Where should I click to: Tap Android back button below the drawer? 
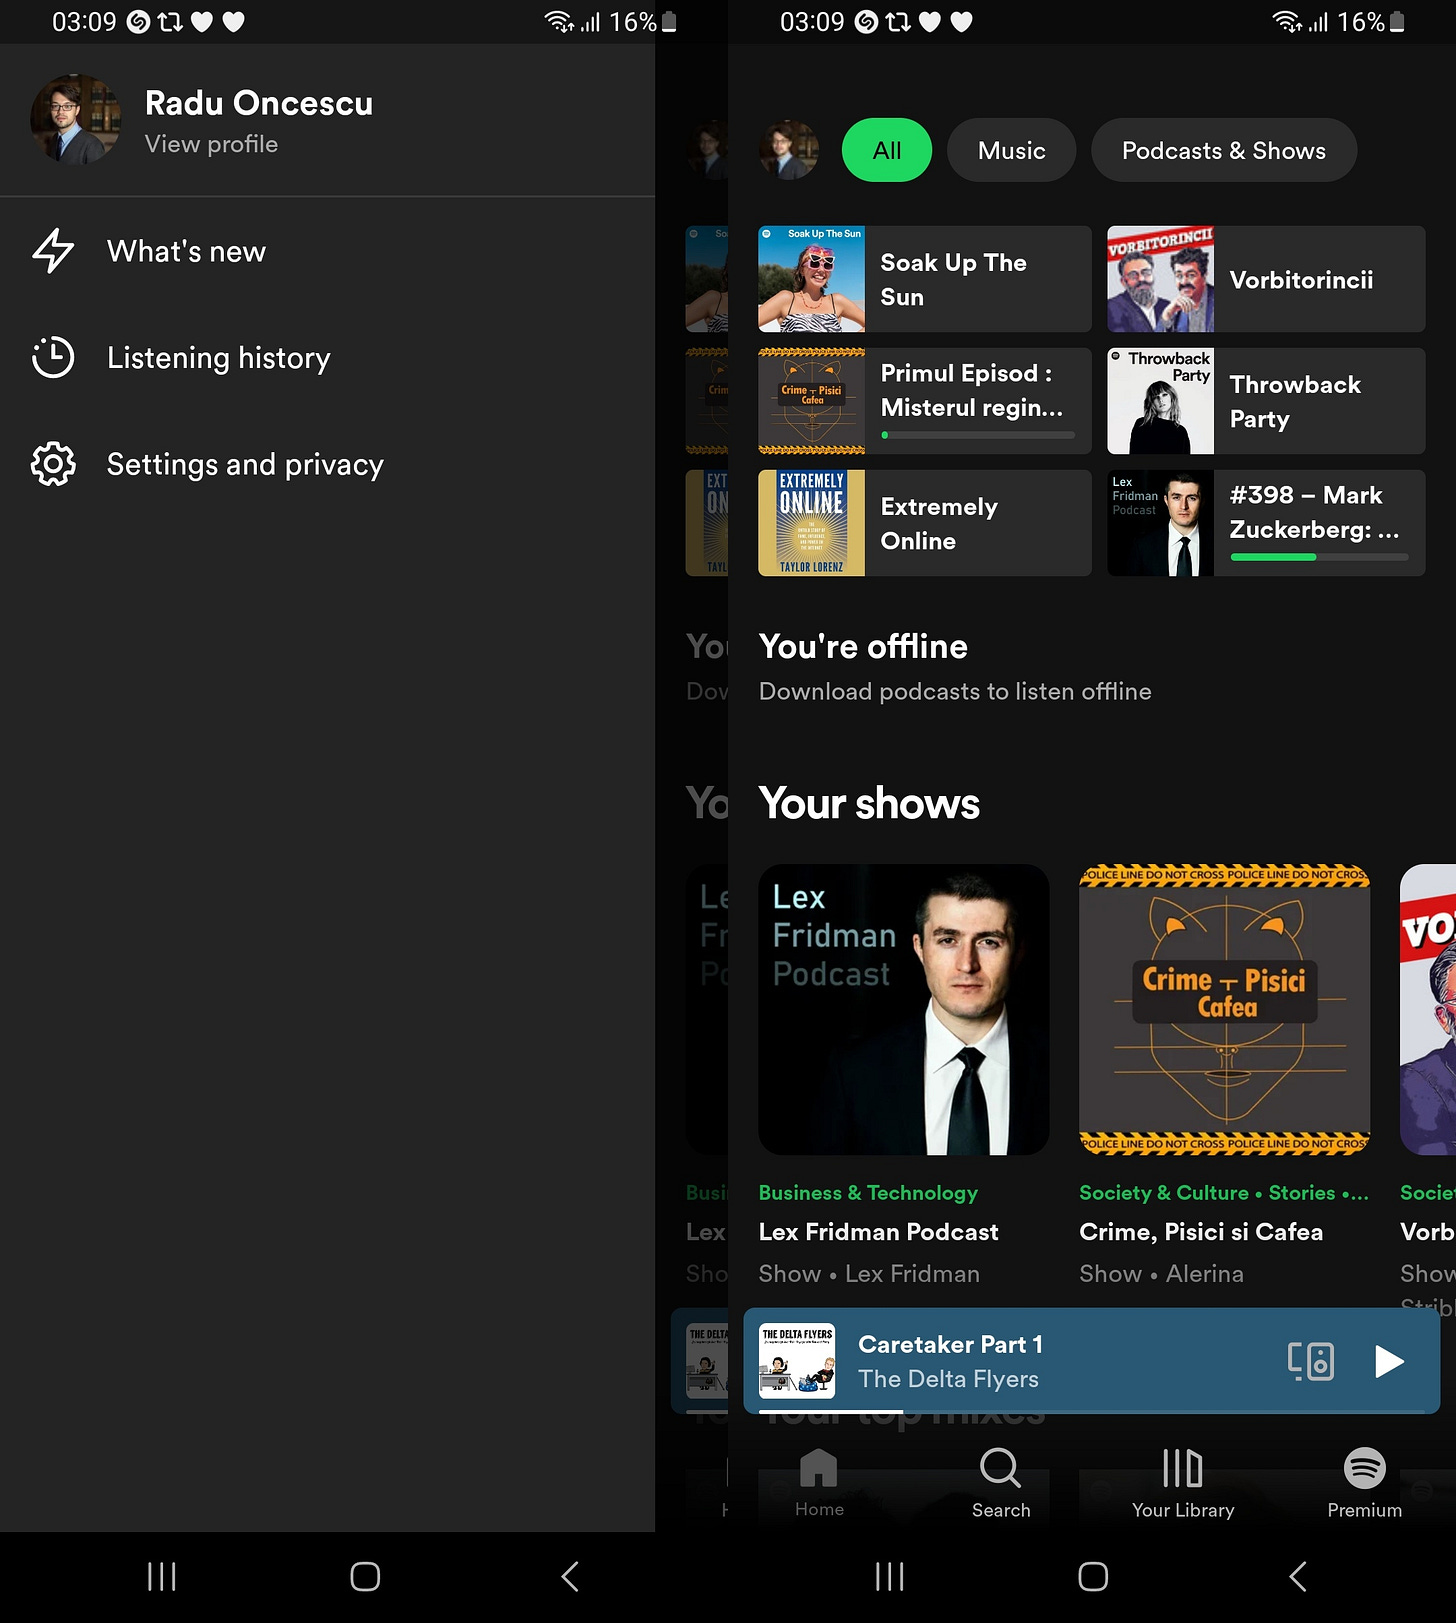(570, 1577)
